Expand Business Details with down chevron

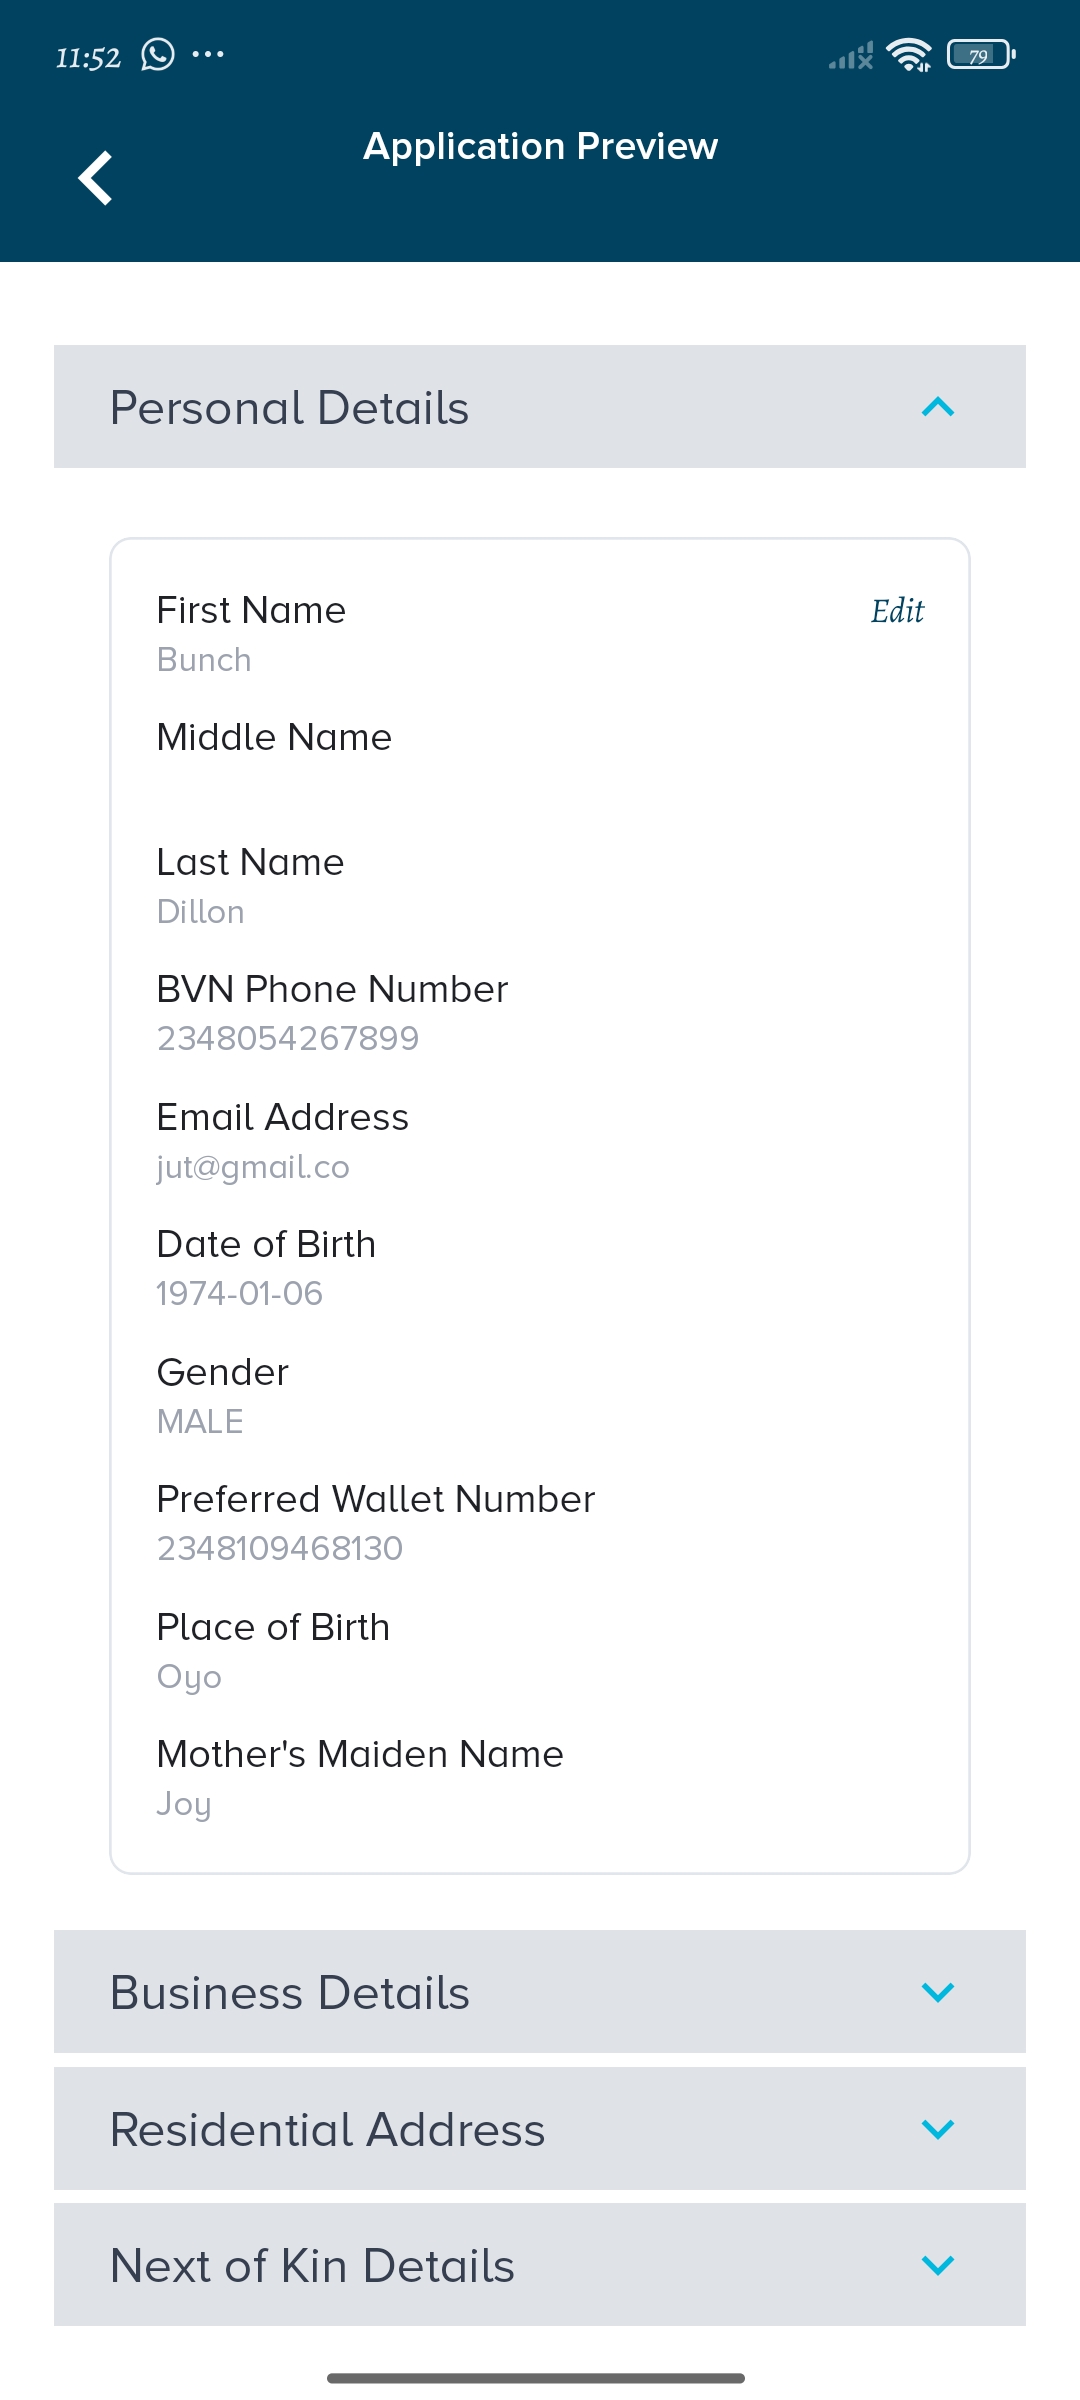937,1992
